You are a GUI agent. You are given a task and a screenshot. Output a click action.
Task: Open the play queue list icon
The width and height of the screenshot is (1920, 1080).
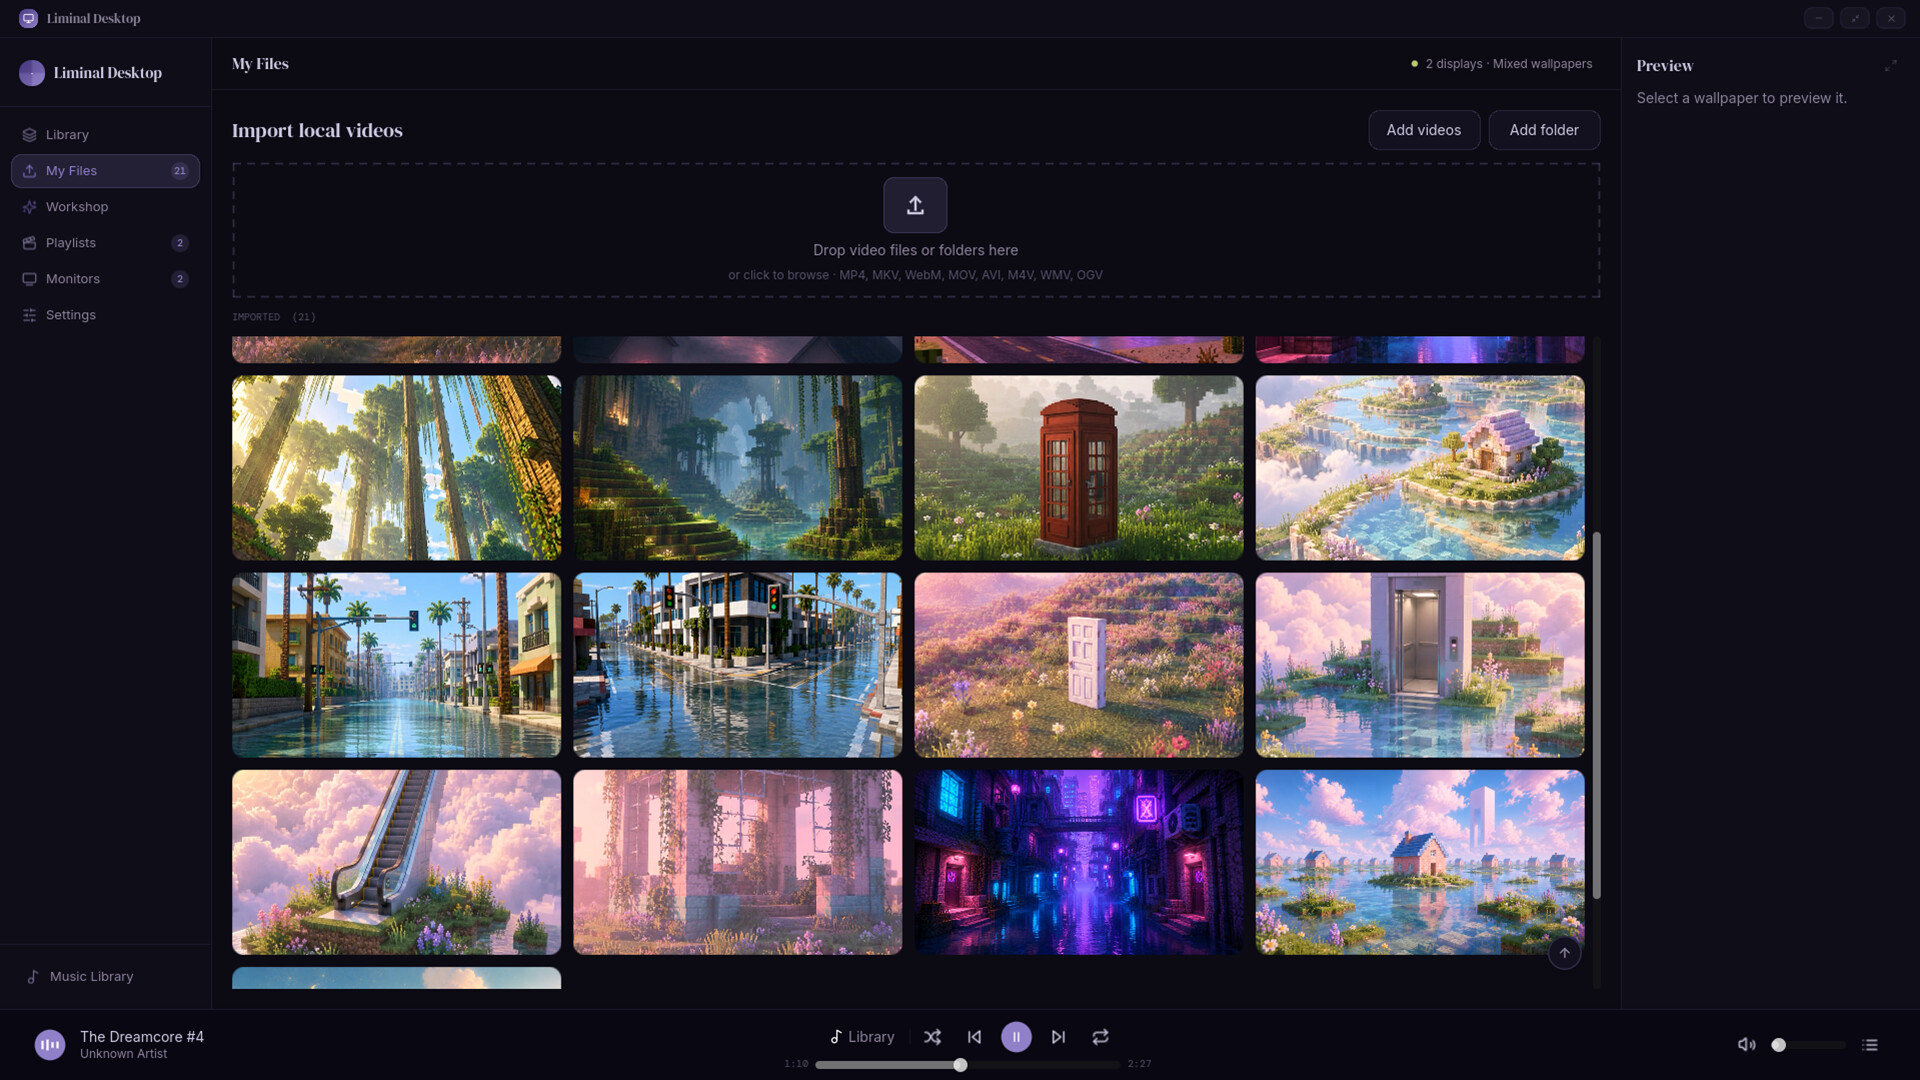(1870, 1045)
